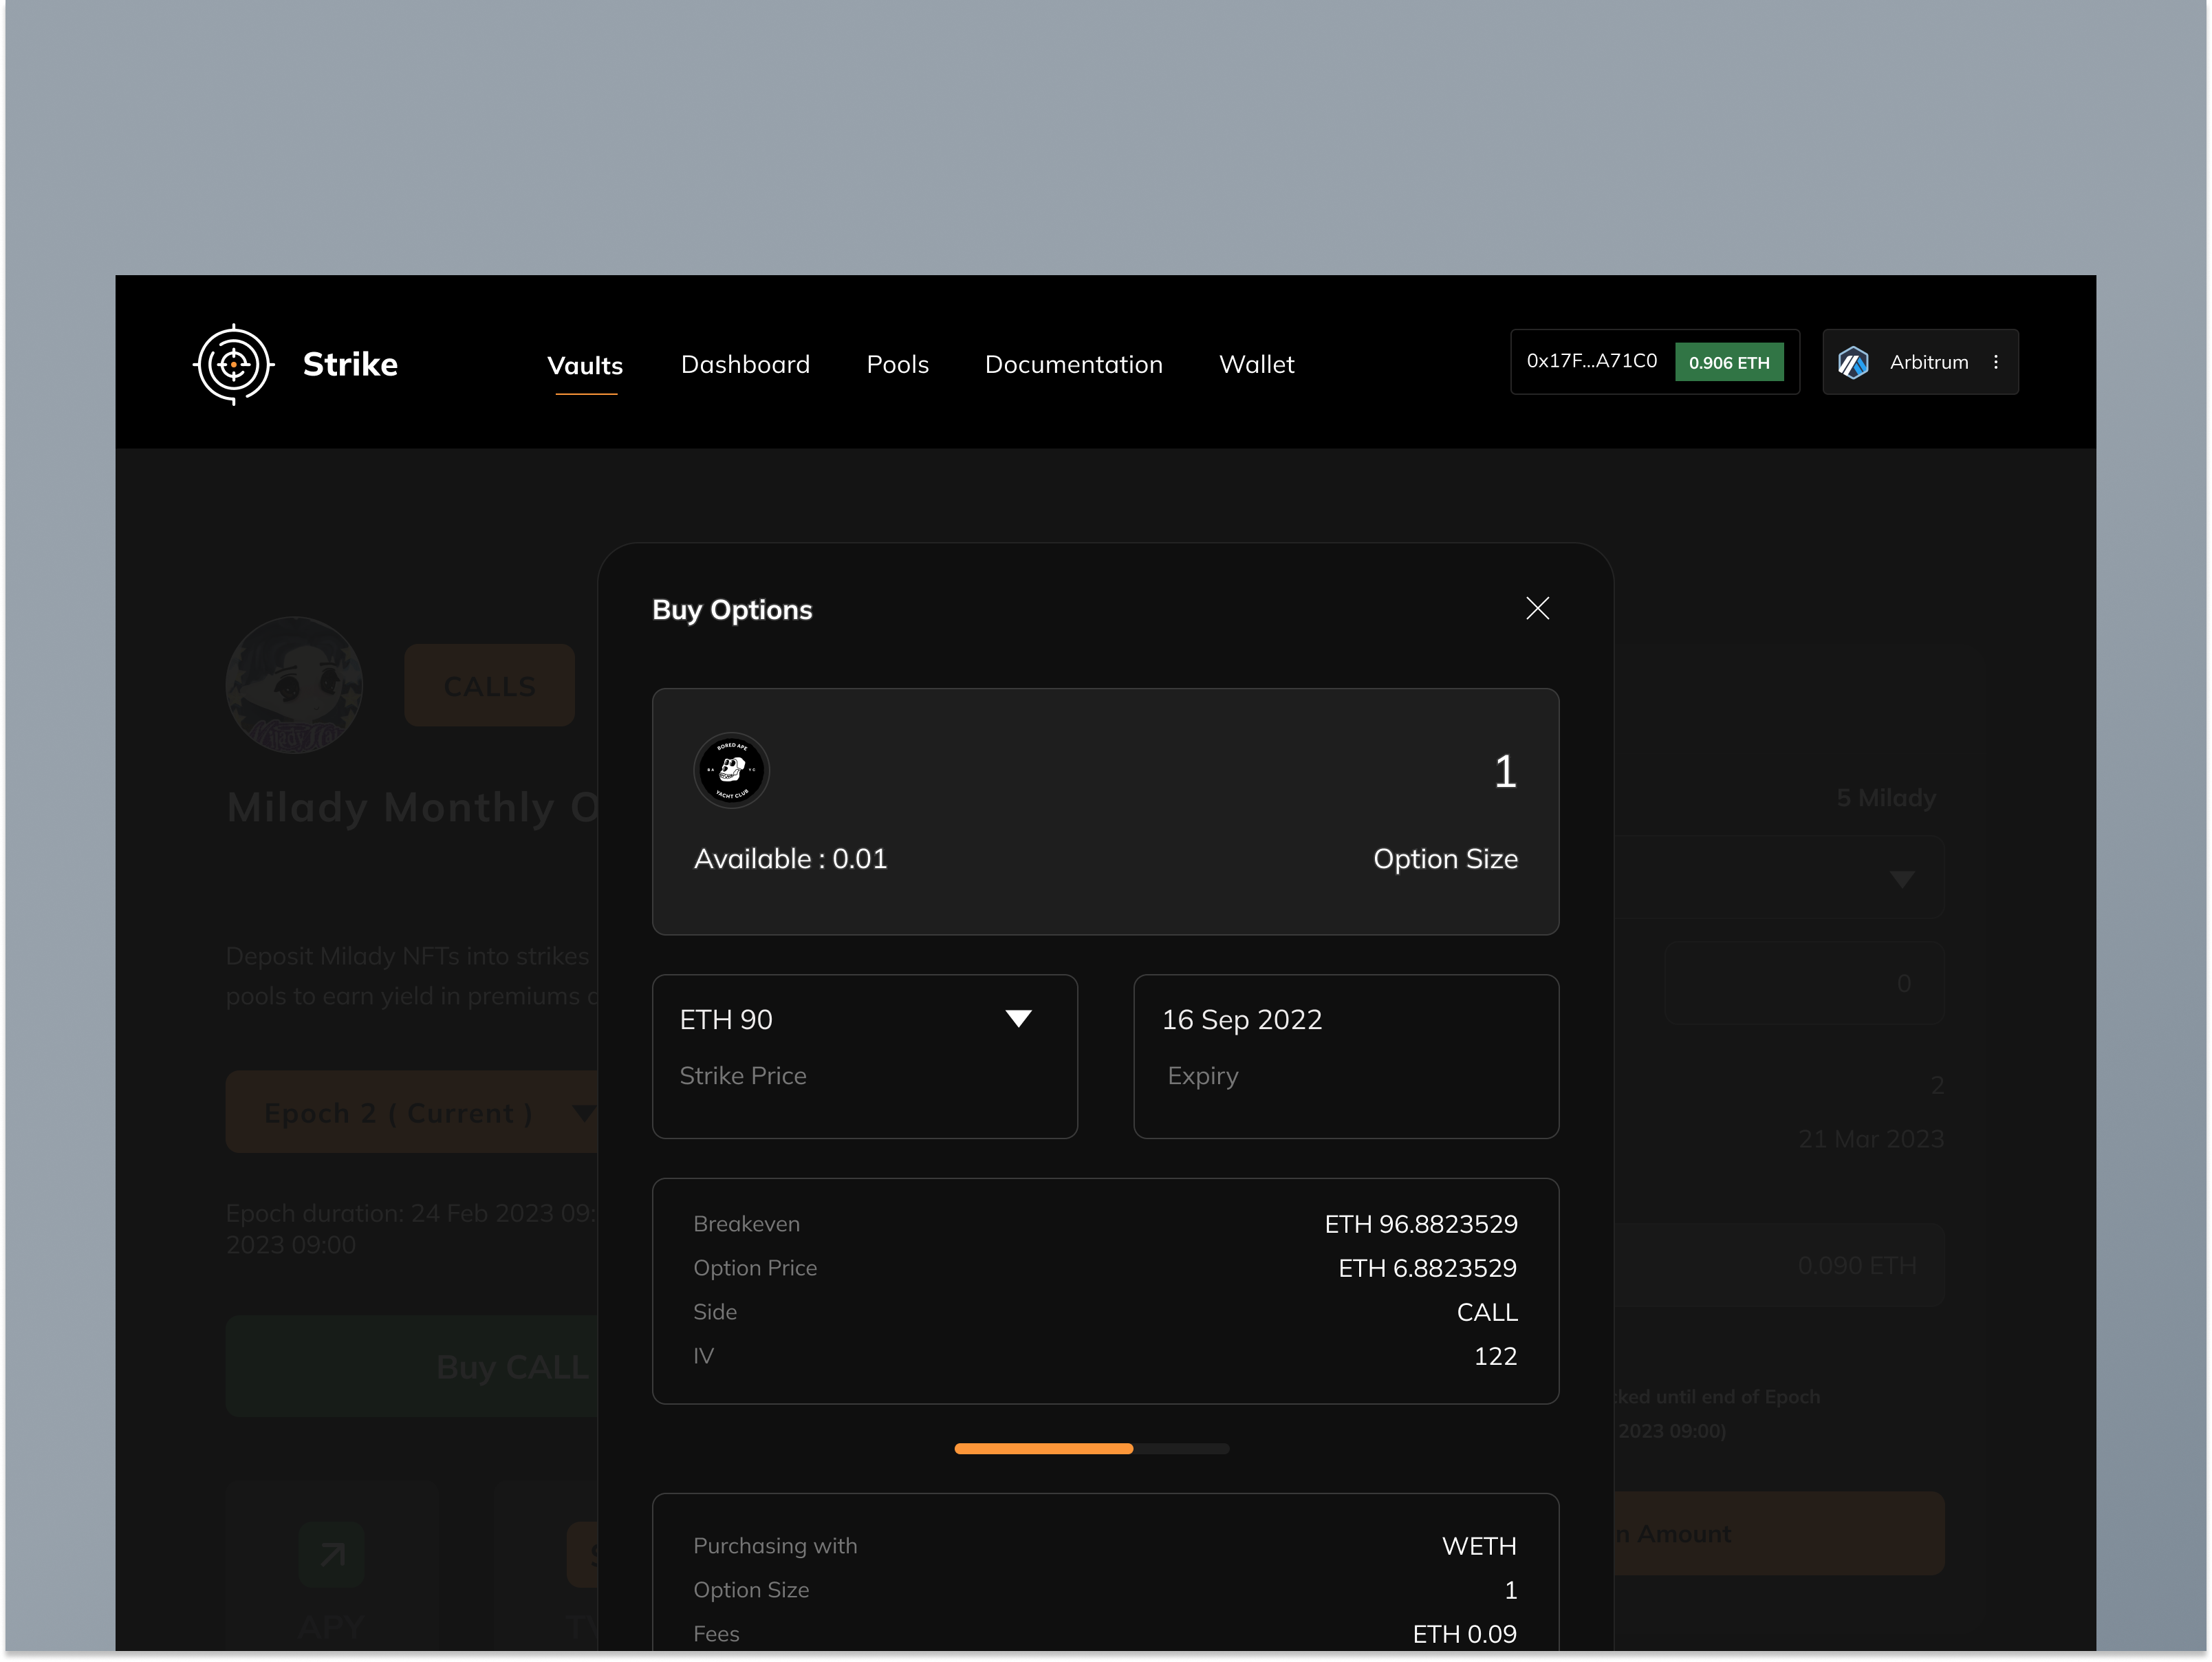Screen dimensions: 2212x1662
Task: Click the external link arrow above APY
Action: 330,1554
